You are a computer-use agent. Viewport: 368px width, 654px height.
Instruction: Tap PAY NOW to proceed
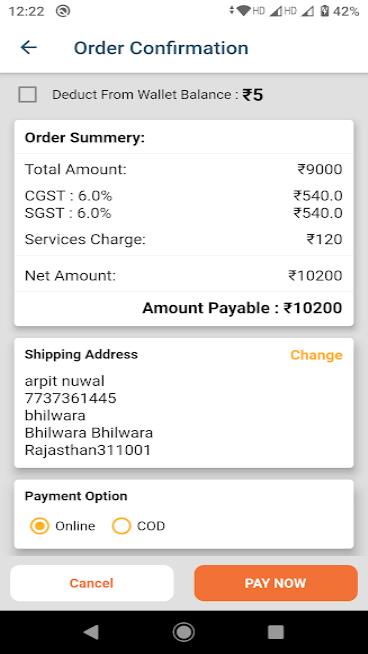(276, 583)
